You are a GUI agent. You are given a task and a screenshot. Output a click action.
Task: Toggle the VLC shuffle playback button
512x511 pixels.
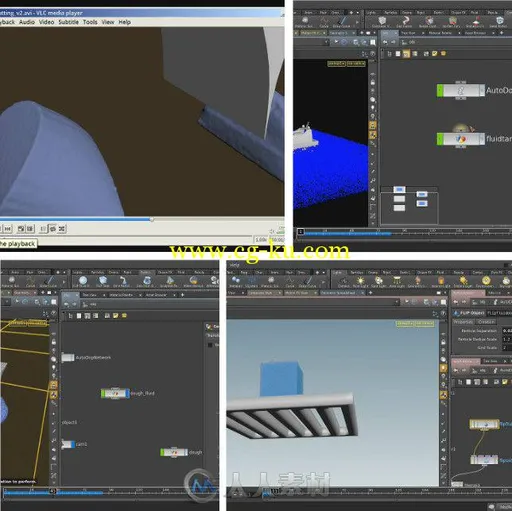(62, 229)
